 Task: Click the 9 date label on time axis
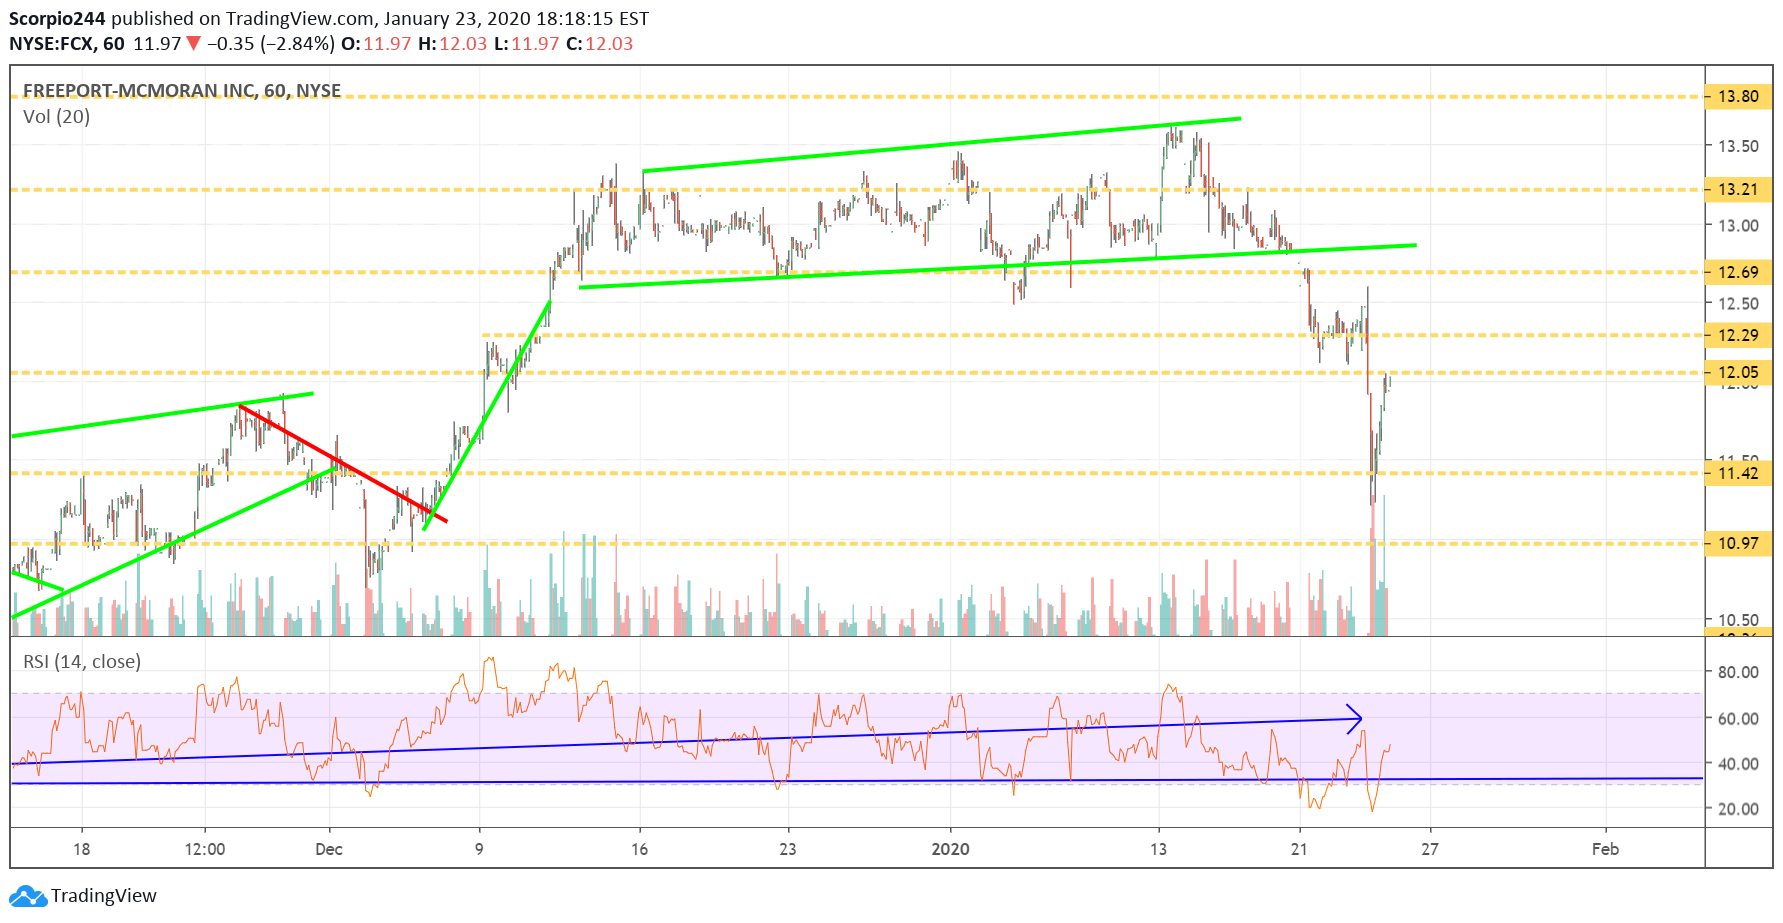(479, 849)
